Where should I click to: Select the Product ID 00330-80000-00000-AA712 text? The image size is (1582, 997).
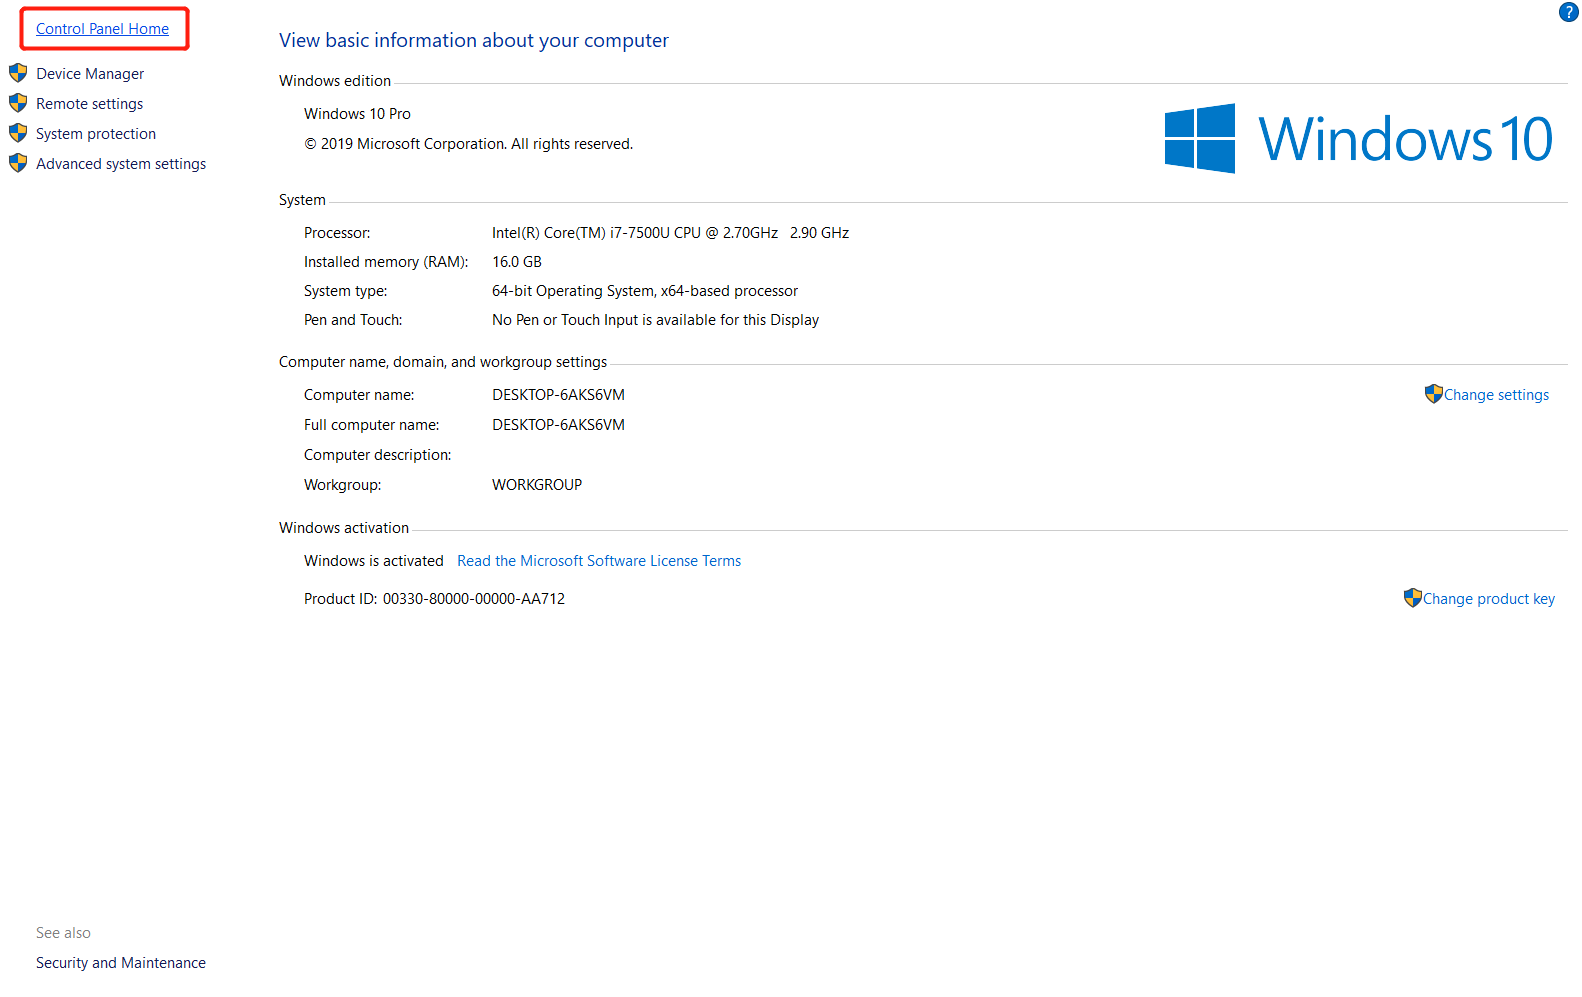click(434, 599)
